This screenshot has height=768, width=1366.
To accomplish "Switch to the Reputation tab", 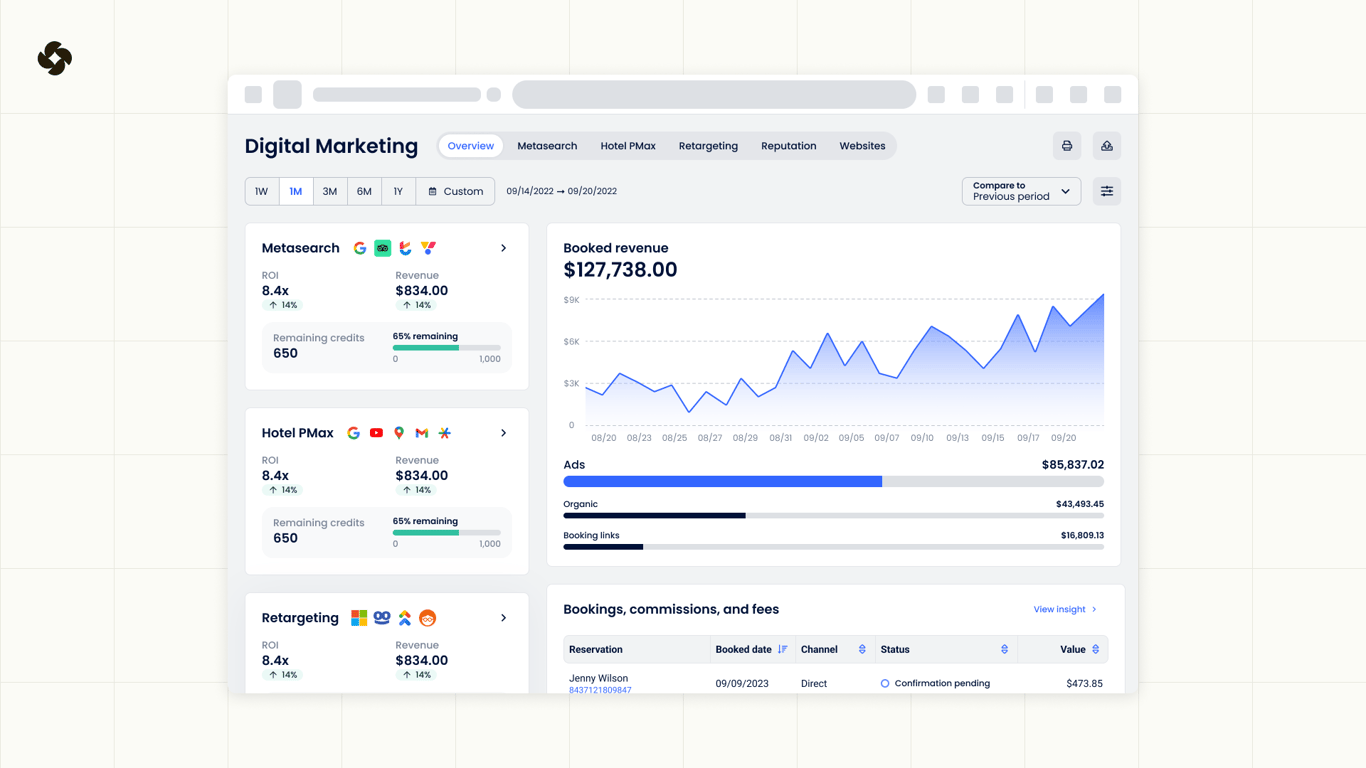I will [x=788, y=145].
